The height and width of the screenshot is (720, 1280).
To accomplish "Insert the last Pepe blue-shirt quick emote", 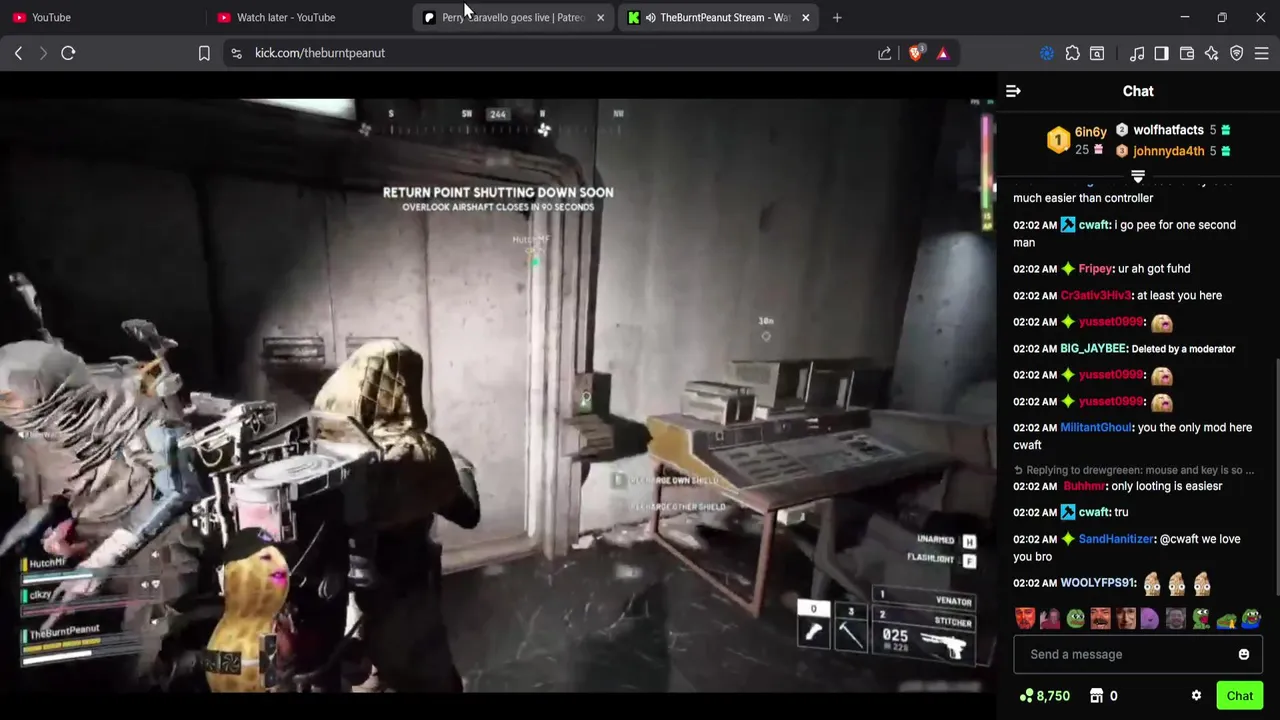I will (x=1252, y=619).
